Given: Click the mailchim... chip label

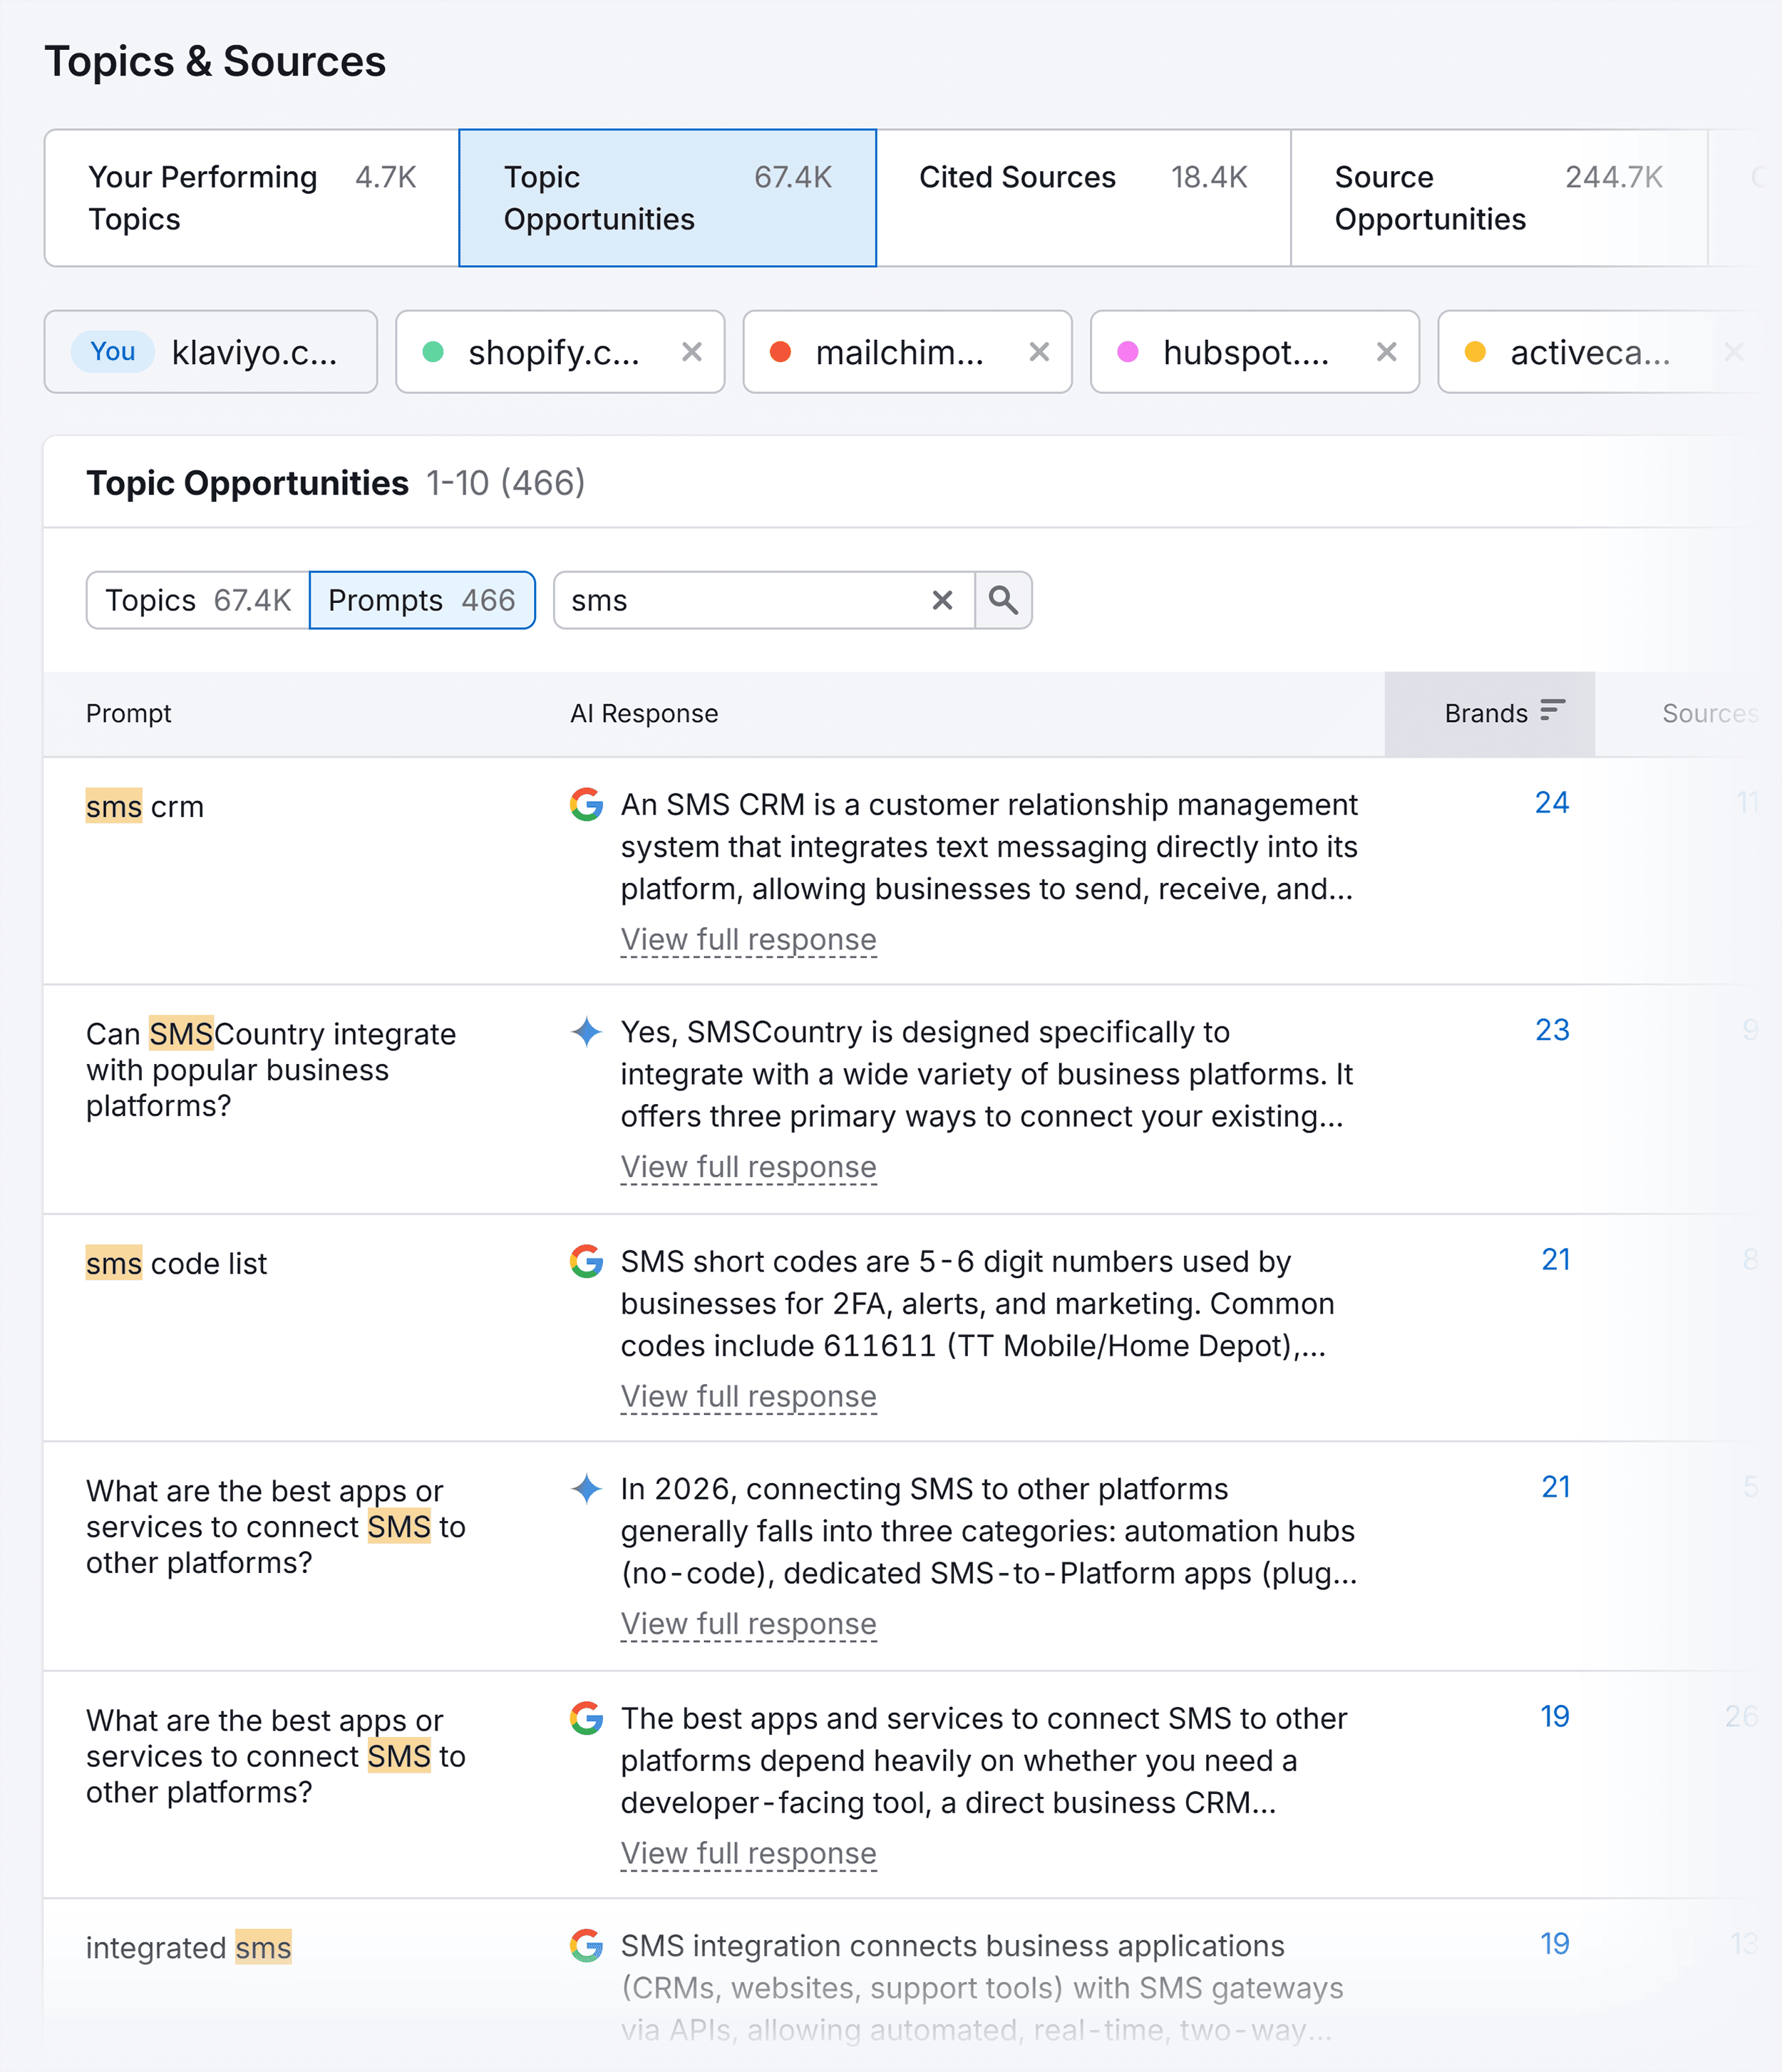Looking at the screenshot, I should tap(900, 352).
